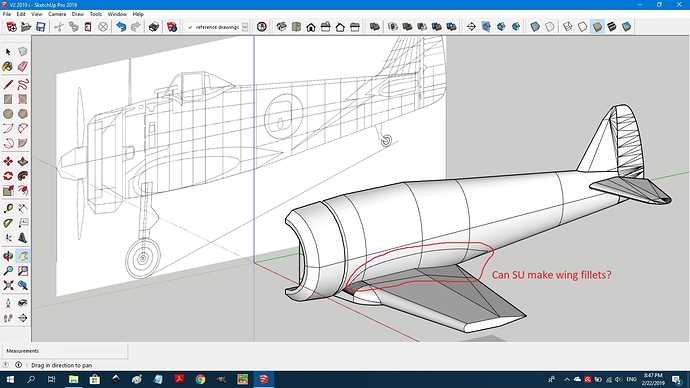
Task: Enable Shaded With Textures style
Action: (x=612, y=27)
